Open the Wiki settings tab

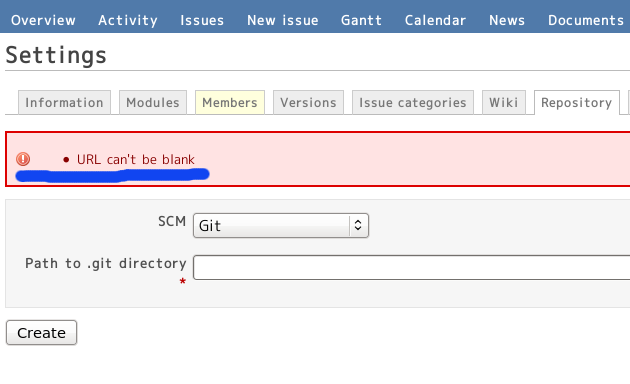[x=503, y=102]
